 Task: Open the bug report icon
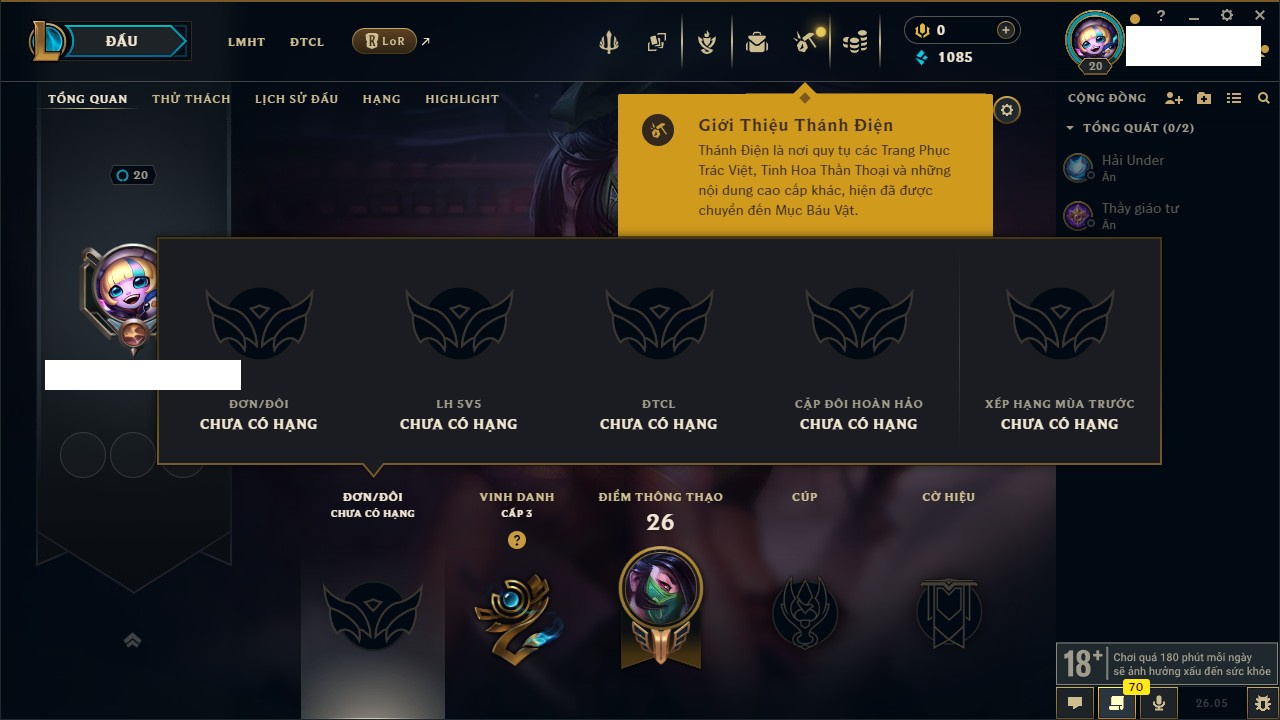pos(1263,703)
